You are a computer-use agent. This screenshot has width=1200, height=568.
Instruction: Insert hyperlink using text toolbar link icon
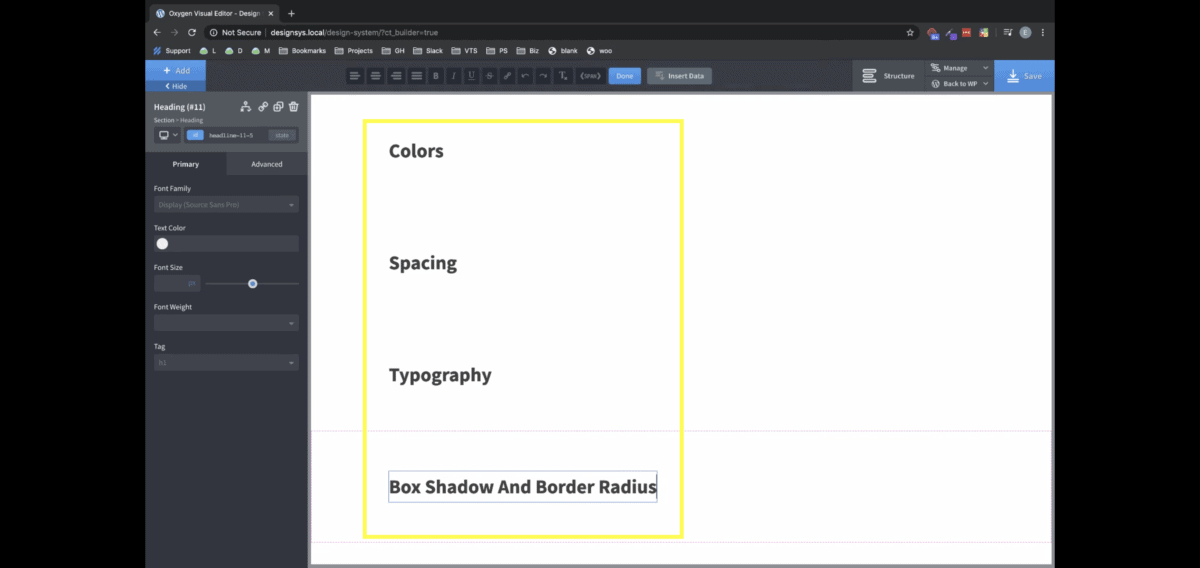point(507,76)
